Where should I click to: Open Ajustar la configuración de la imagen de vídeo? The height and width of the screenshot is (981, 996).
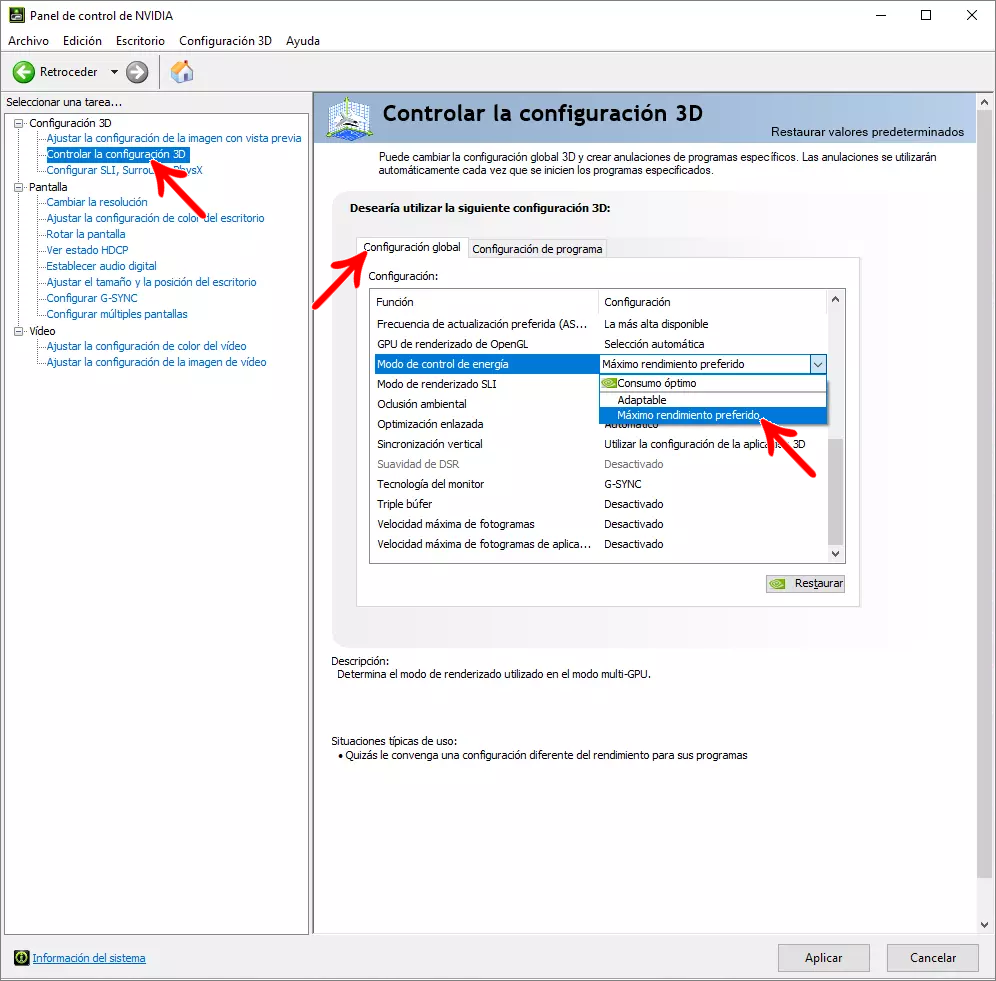[156, 362]
